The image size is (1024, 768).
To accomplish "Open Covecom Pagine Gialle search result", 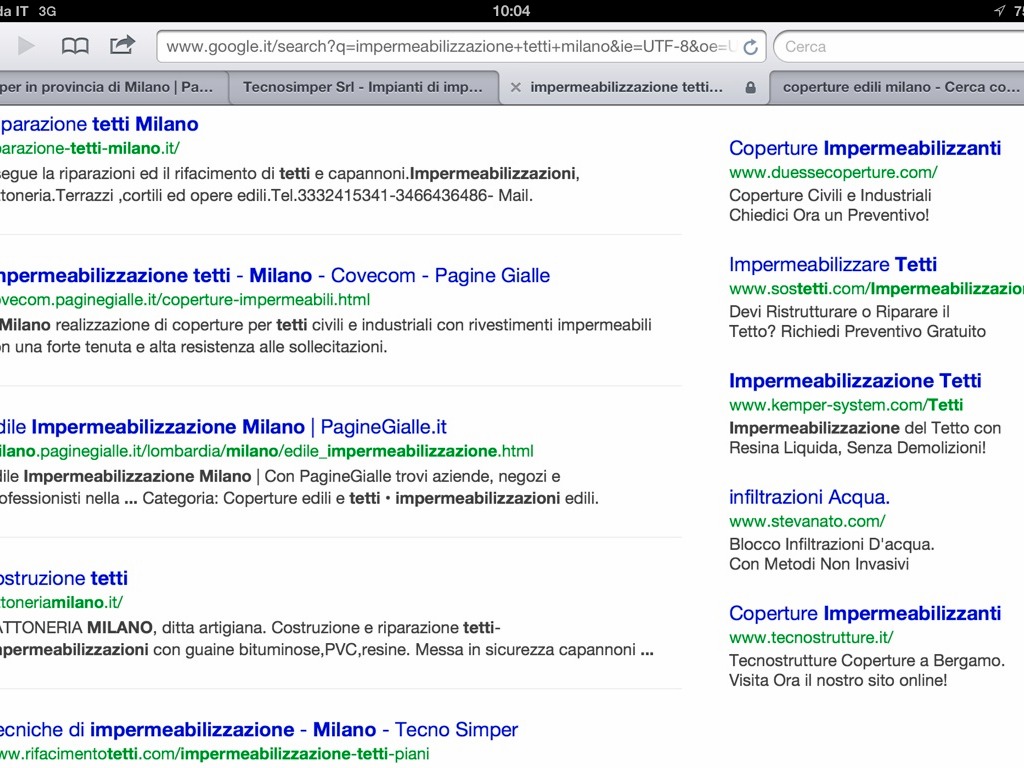I will pyautogui.click(x=272, y=276).
